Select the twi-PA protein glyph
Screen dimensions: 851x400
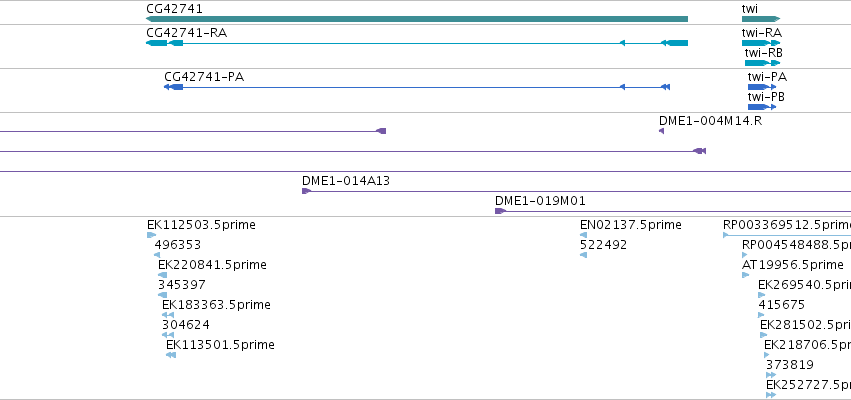coord(762,87)
